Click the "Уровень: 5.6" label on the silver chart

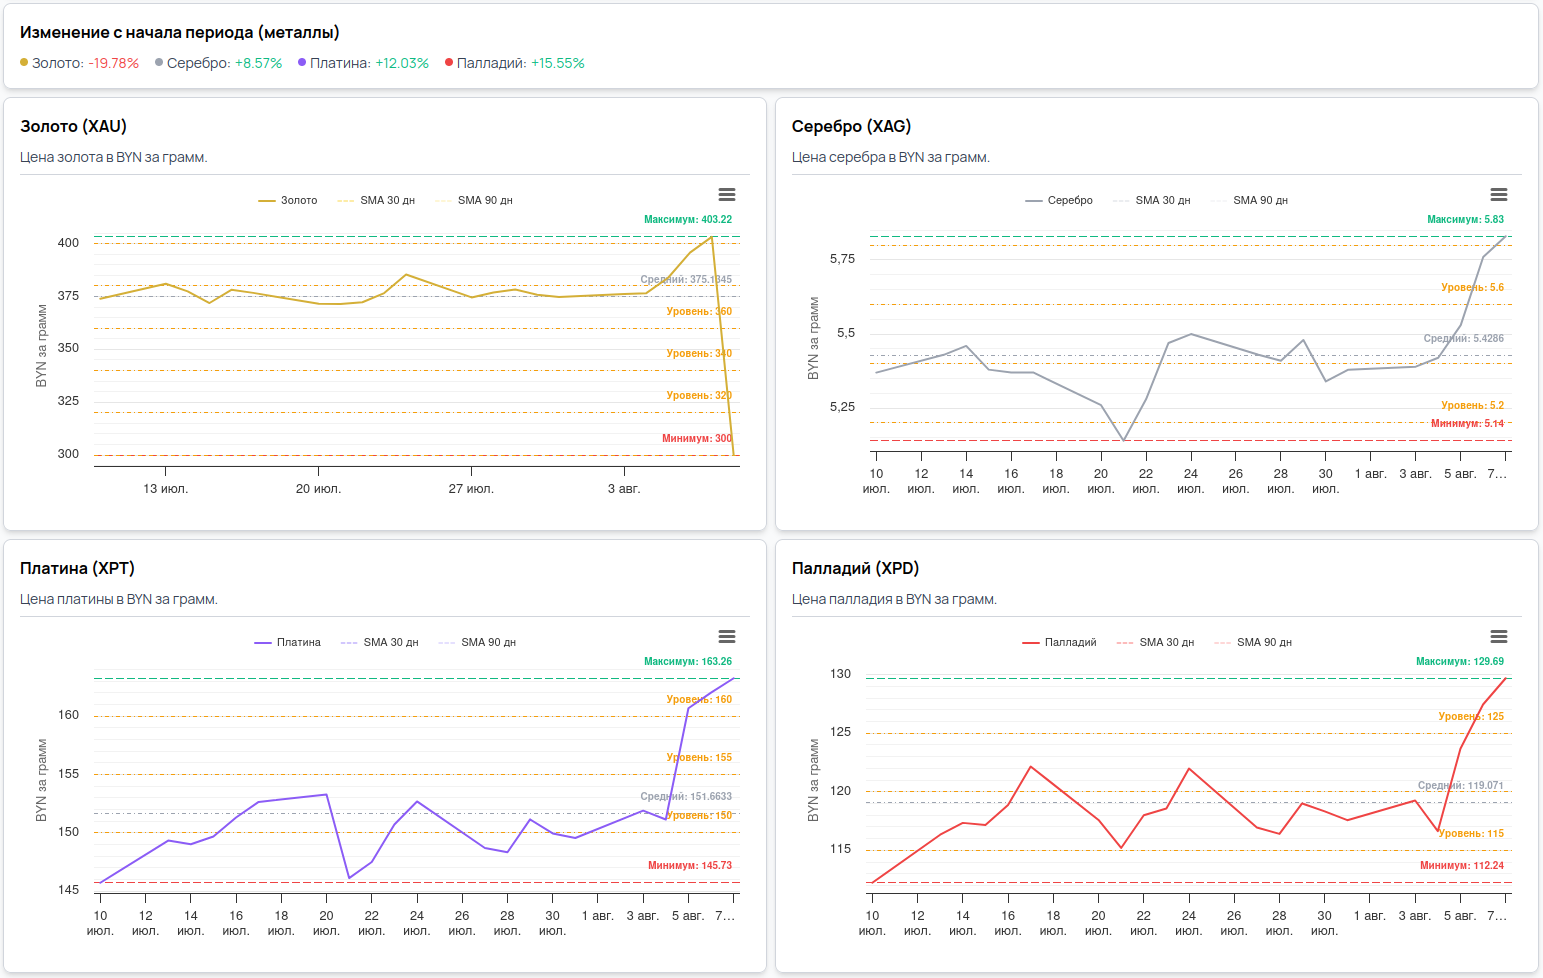pyautogui.click(x=1472, y=287)
